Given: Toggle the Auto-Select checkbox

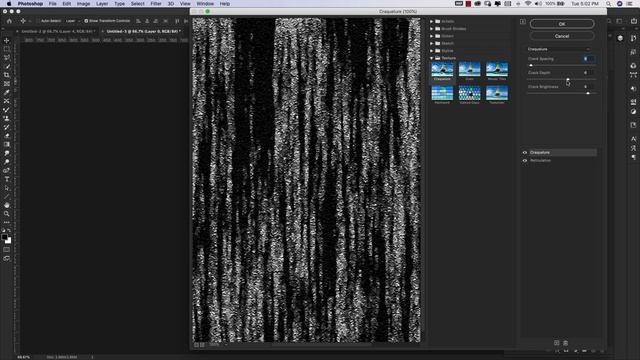Looking at the screenshot, I should coord(38,21).
